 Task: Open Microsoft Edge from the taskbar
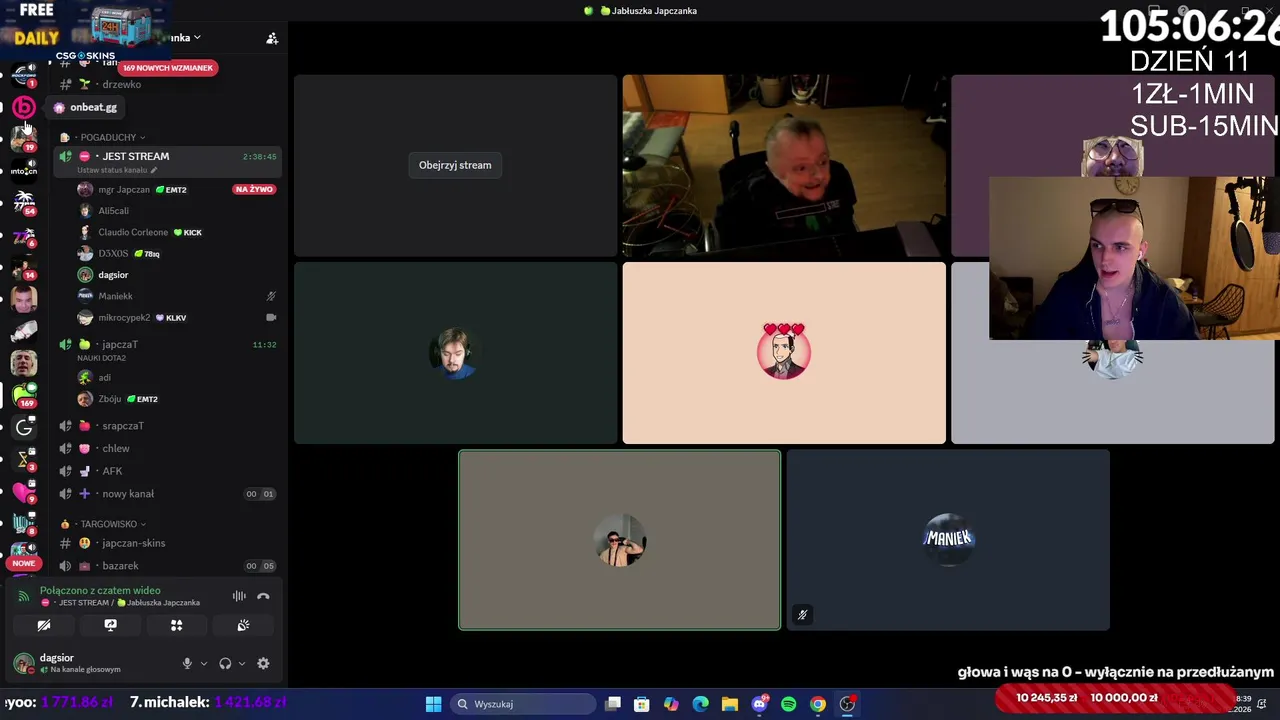point(701,704)
